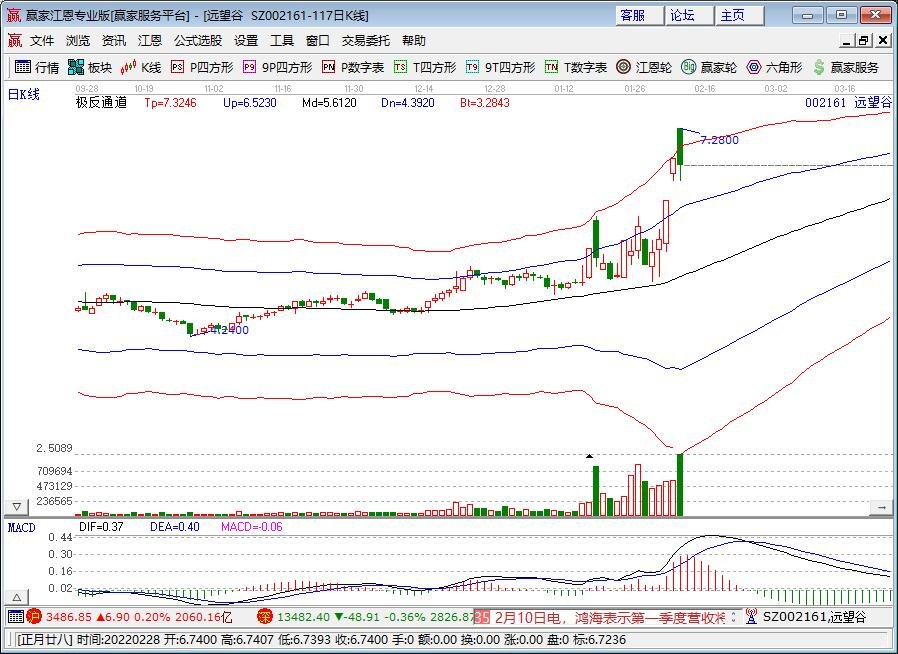Image resolution: width=898 pixels, height=654 pixels.
Task: Click the tallest green volume bar
Action: pos(680,485)
